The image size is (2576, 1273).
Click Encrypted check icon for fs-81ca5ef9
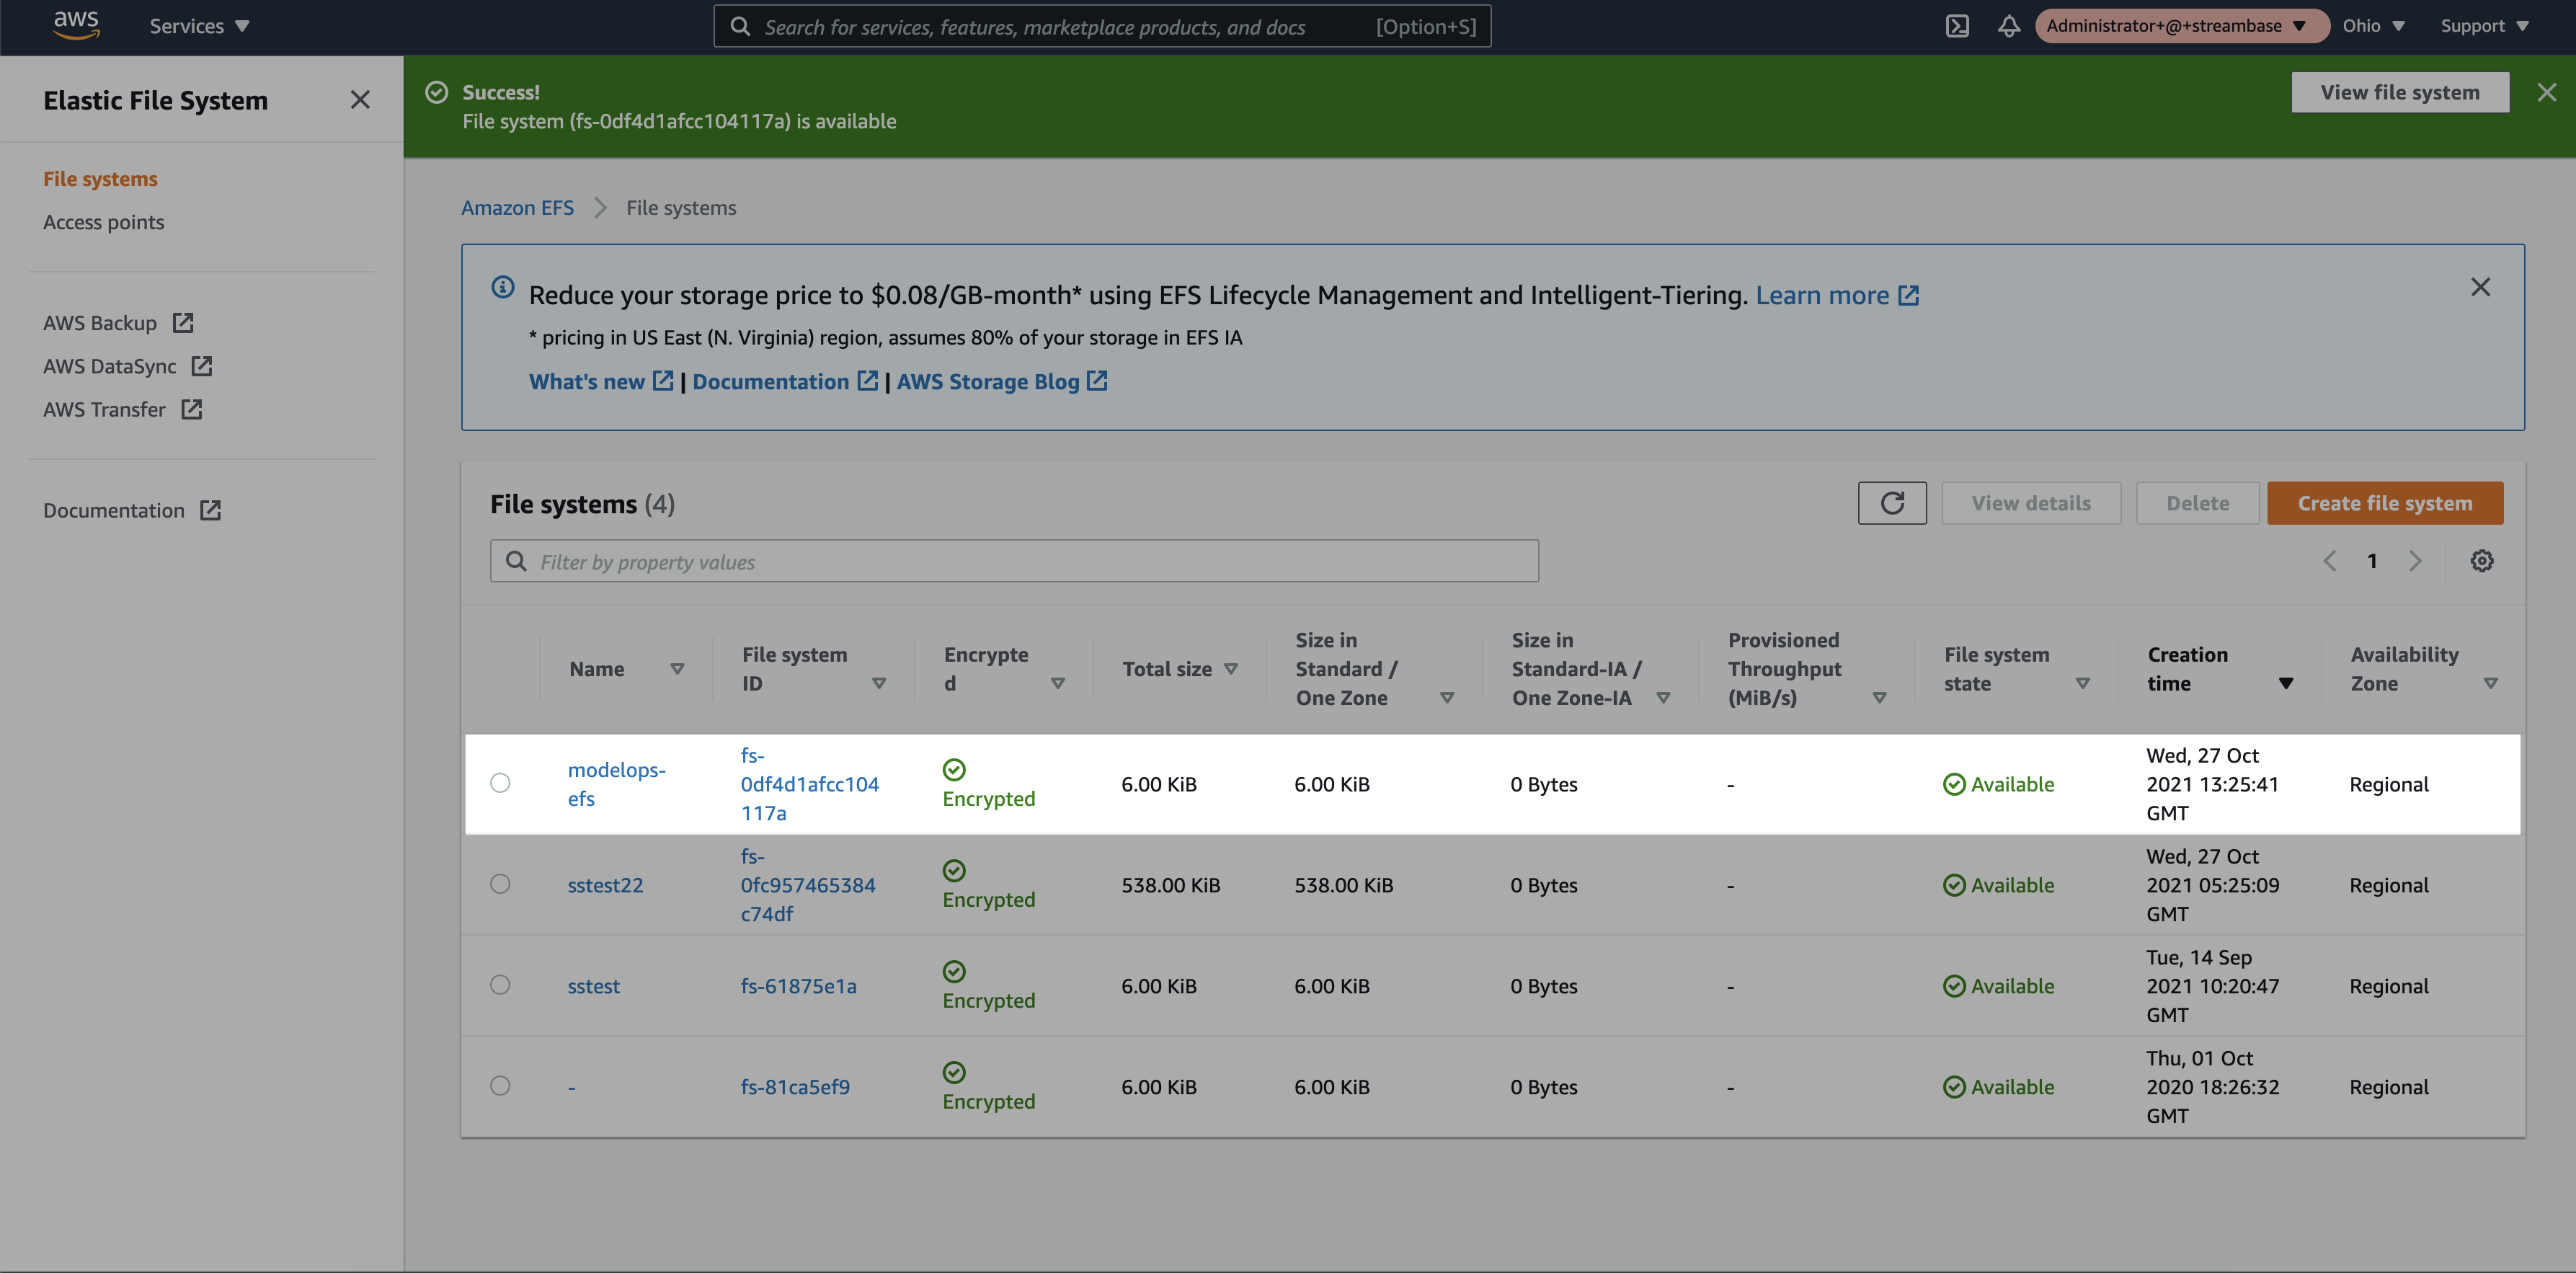[954, 1072]
